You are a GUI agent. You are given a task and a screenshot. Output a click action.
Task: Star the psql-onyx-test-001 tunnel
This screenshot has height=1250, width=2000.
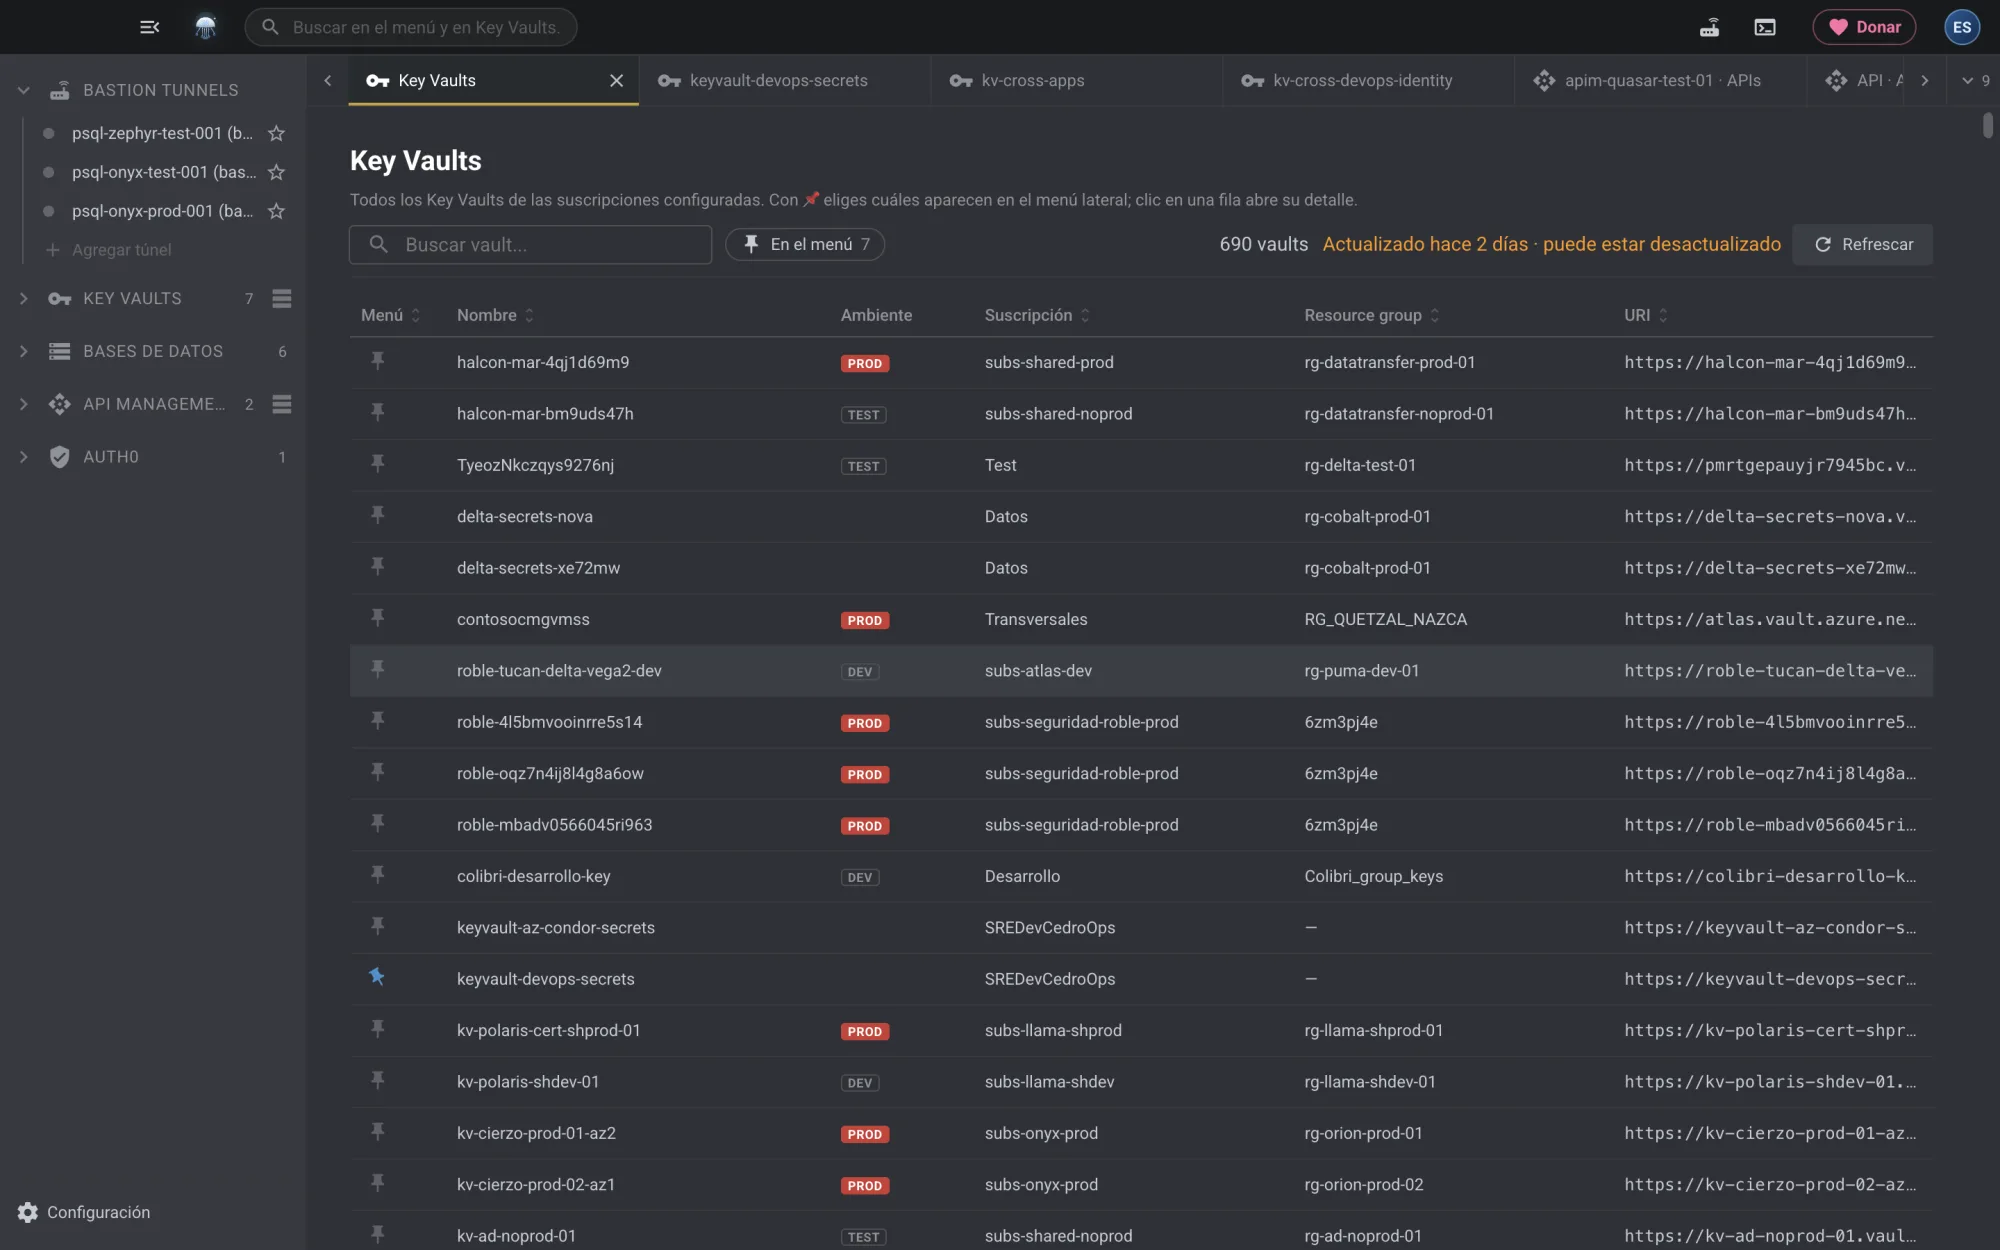277,172
